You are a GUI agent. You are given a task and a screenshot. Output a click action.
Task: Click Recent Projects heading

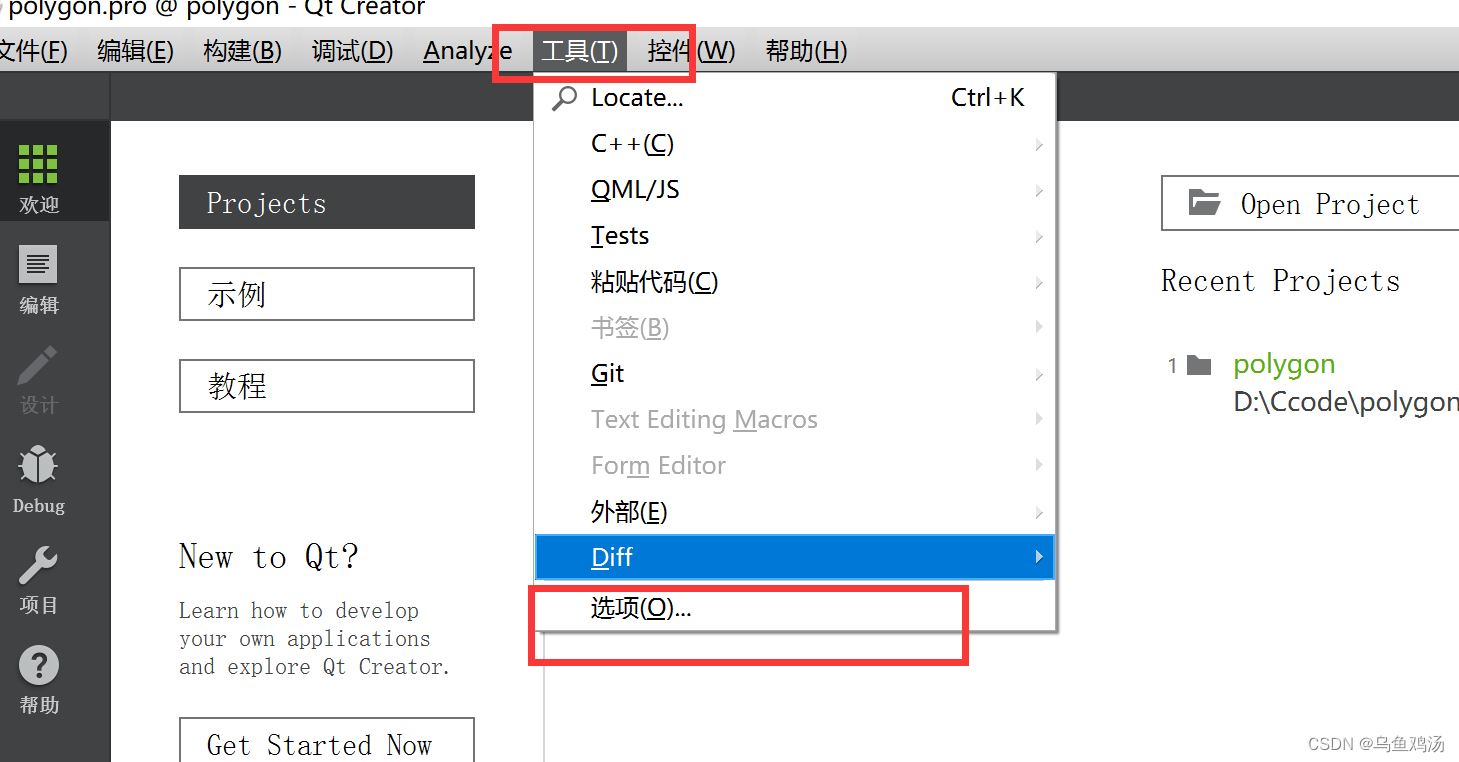(1280, 281)
